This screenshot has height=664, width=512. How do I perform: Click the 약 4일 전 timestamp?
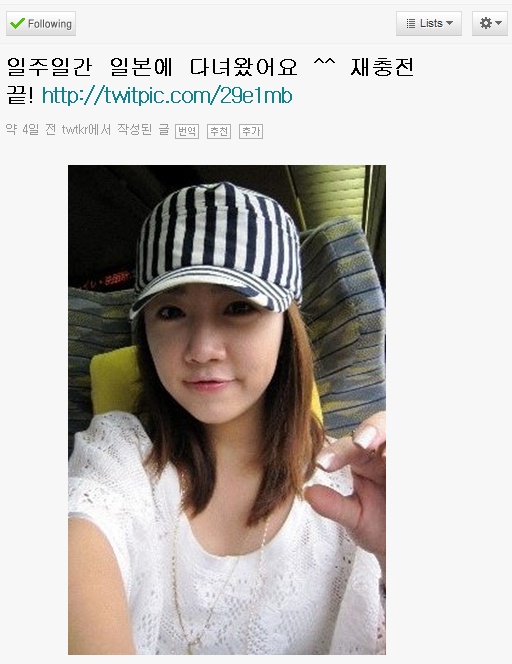(x=30, y=130)
